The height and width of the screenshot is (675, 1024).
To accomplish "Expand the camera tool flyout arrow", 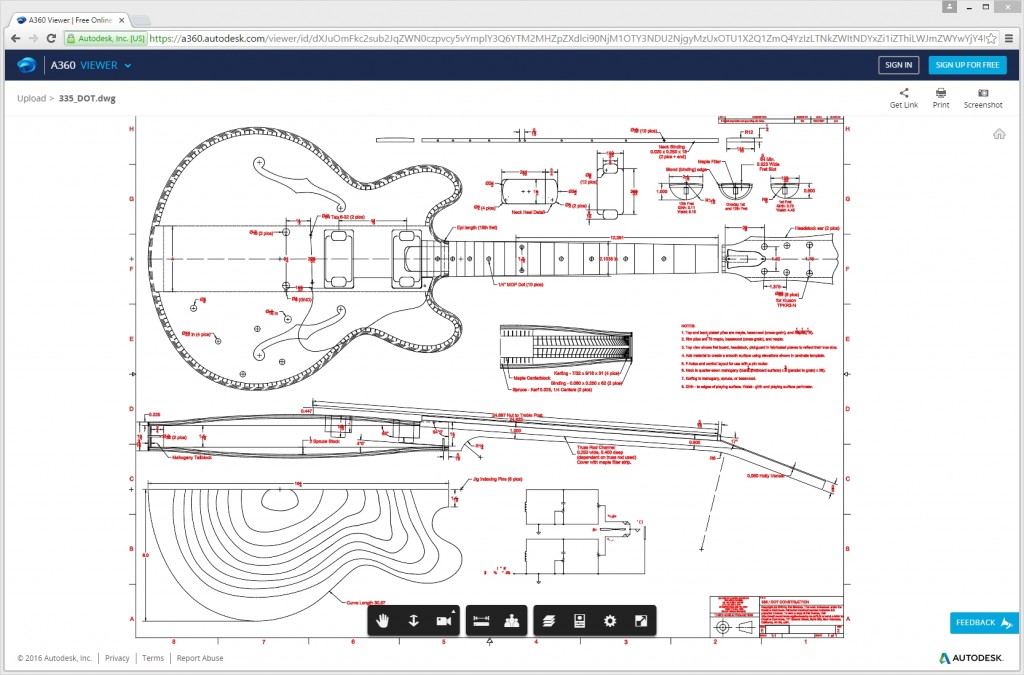I will click(453, 611).
